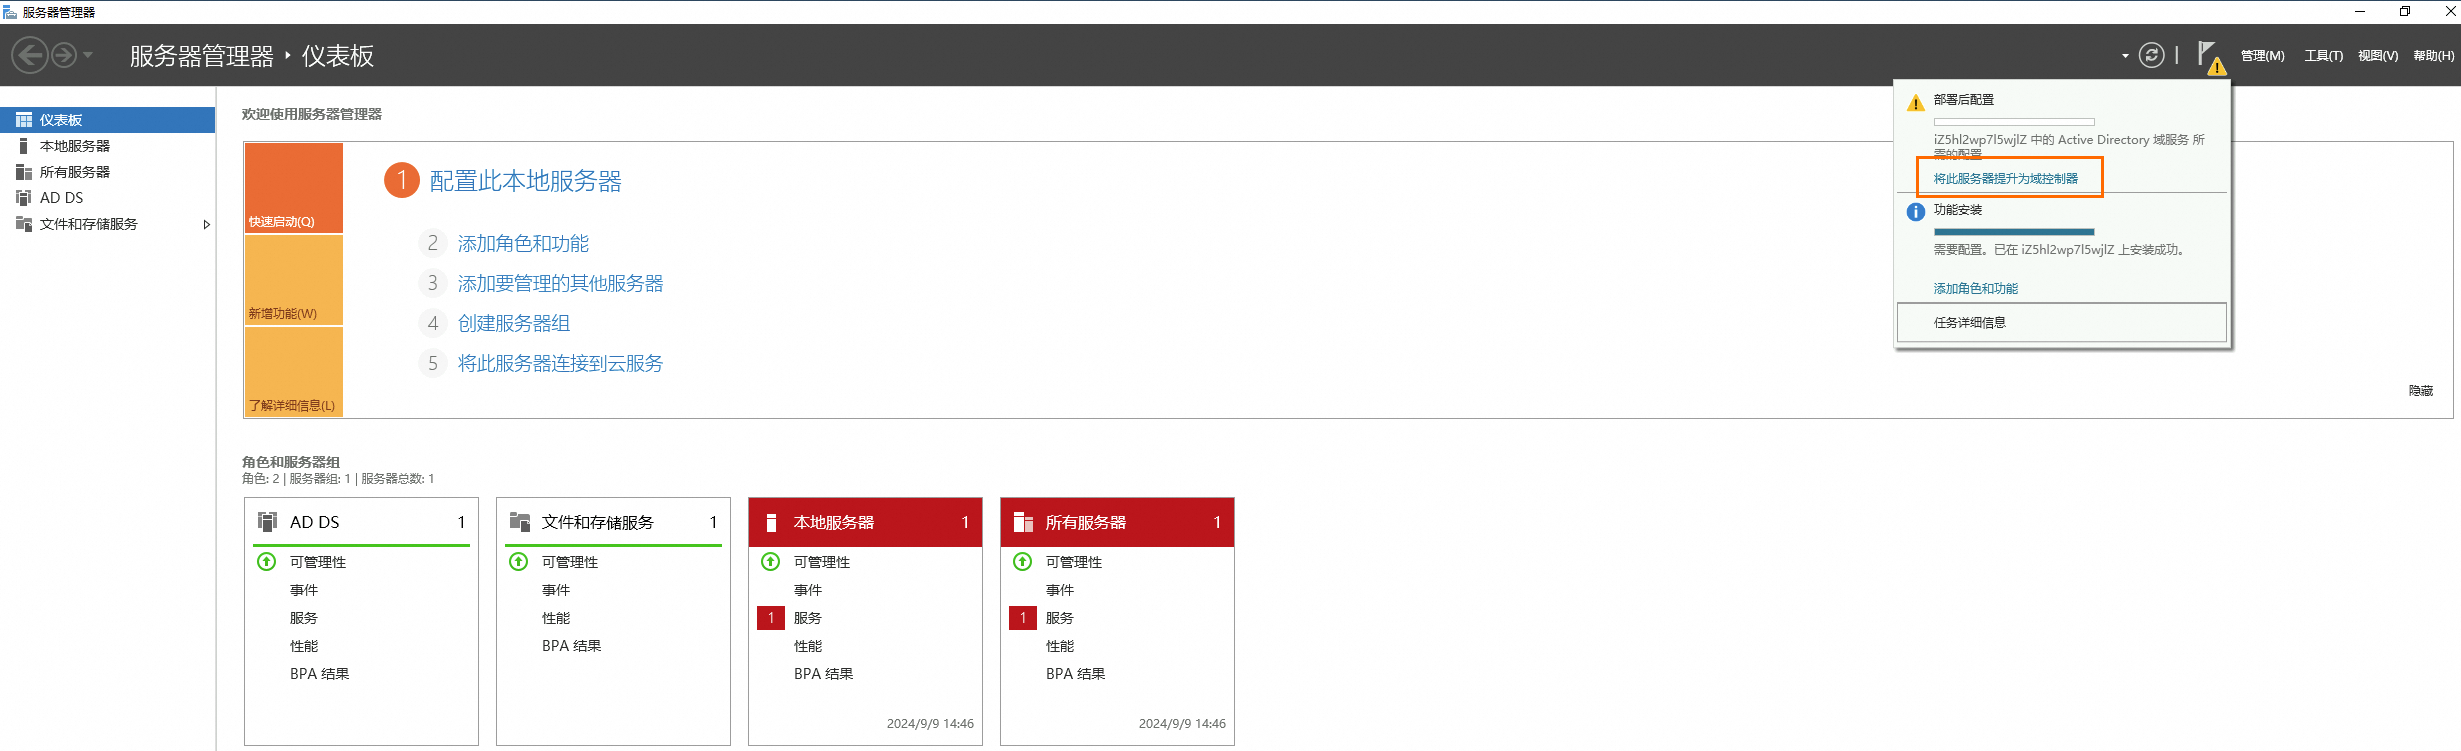Image resolution: width=2461 pixels, height=751 pixels.
Task: Click the 功能安装 progress bar
Action: pos(2014,232)
